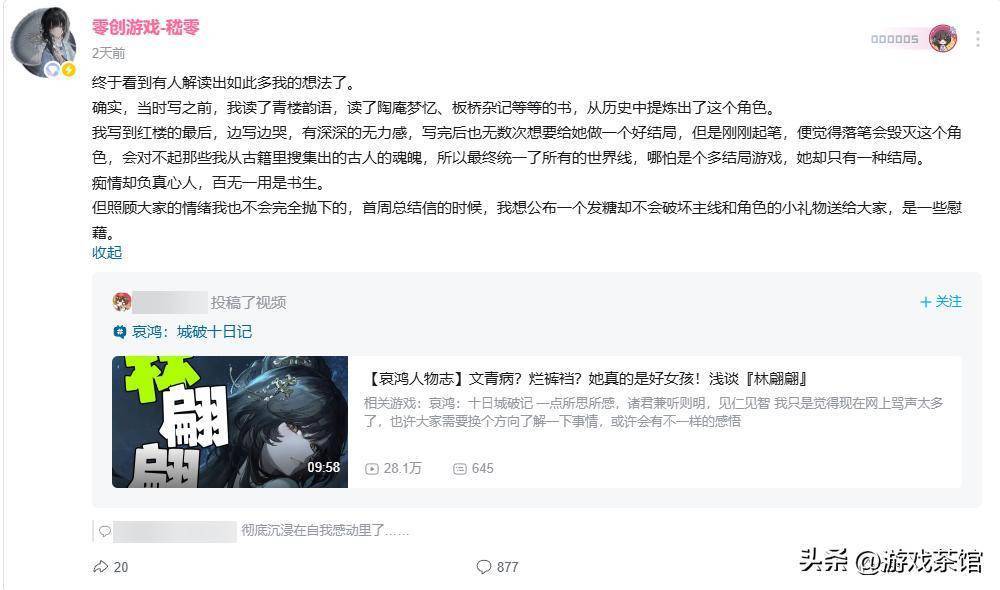Screen dimensions: 1000x590
Task: Click the share/forward icon with count 20
Action: click(x=101, y=566)
